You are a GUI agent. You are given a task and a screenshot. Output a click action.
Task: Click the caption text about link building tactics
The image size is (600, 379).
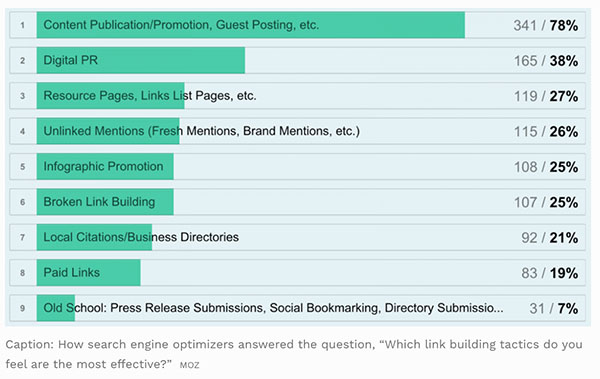click(294, 354)
